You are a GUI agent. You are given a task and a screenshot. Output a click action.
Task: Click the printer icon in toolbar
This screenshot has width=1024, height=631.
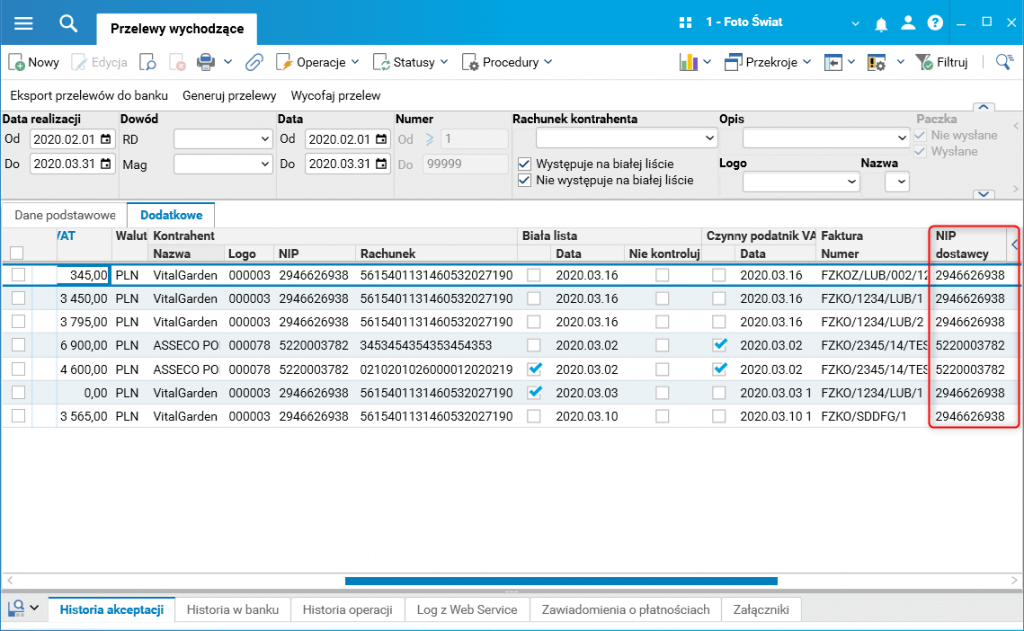206,62
